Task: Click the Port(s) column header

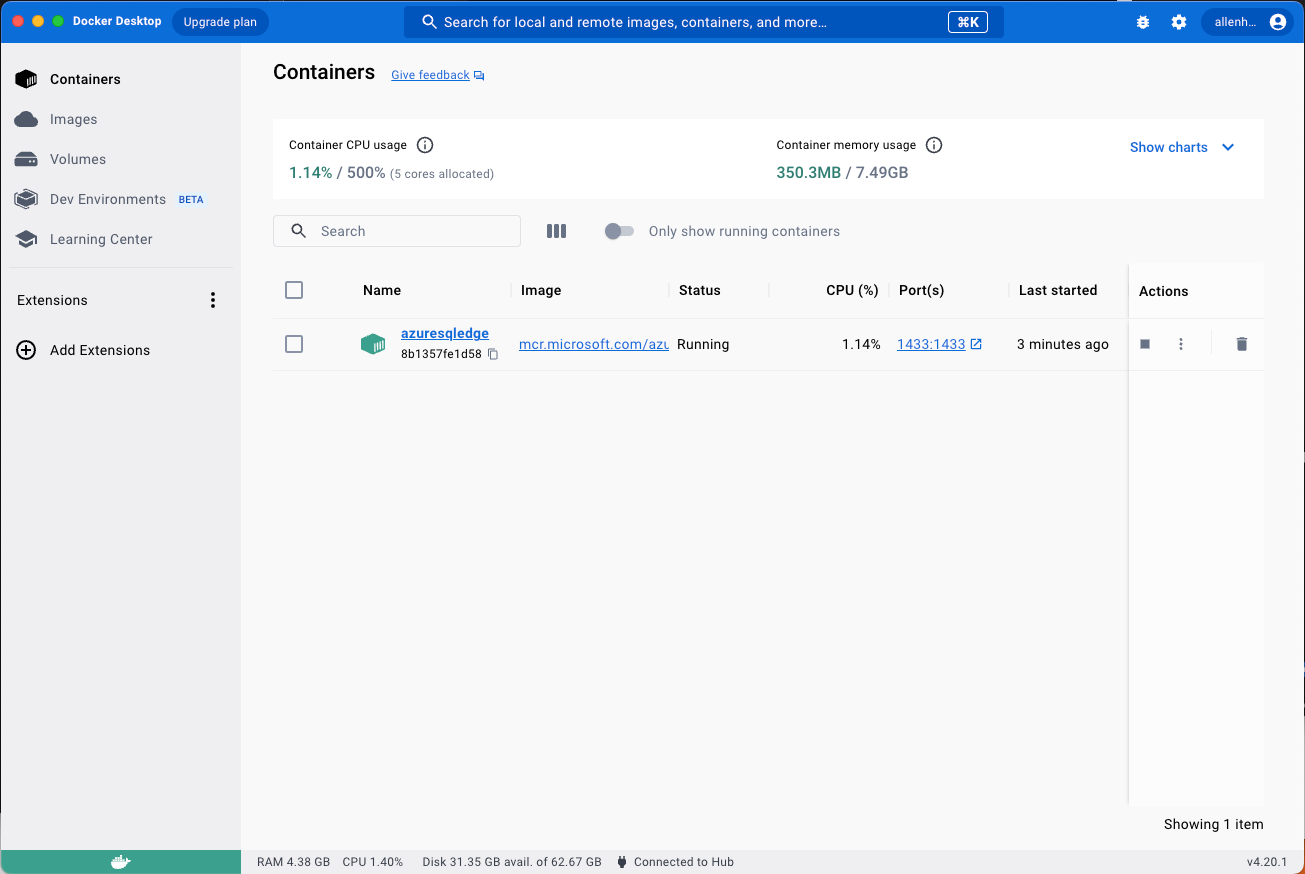Action: point(922,290)
